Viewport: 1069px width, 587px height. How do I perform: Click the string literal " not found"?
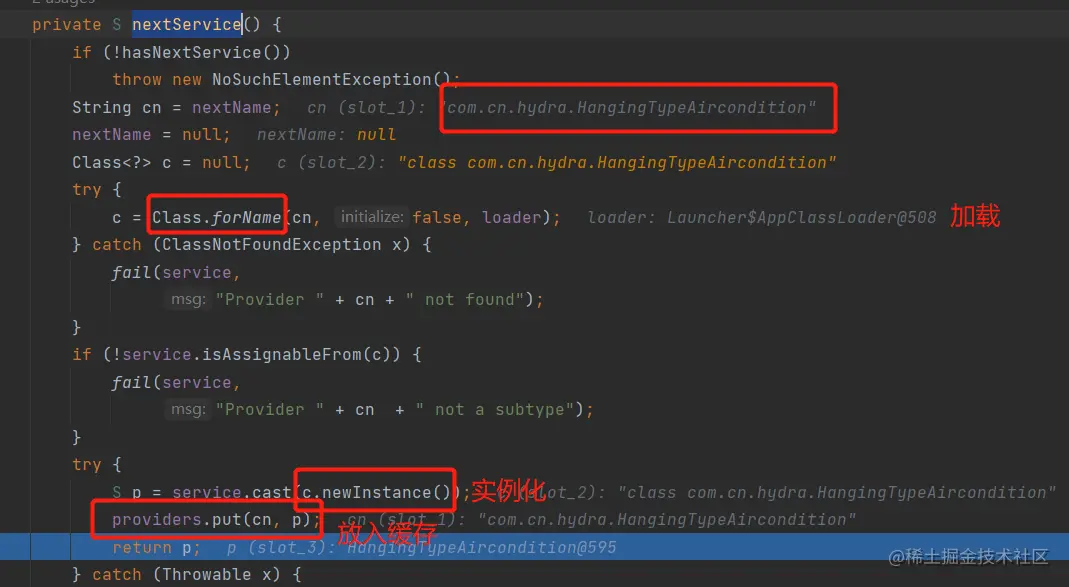point(464,299)
